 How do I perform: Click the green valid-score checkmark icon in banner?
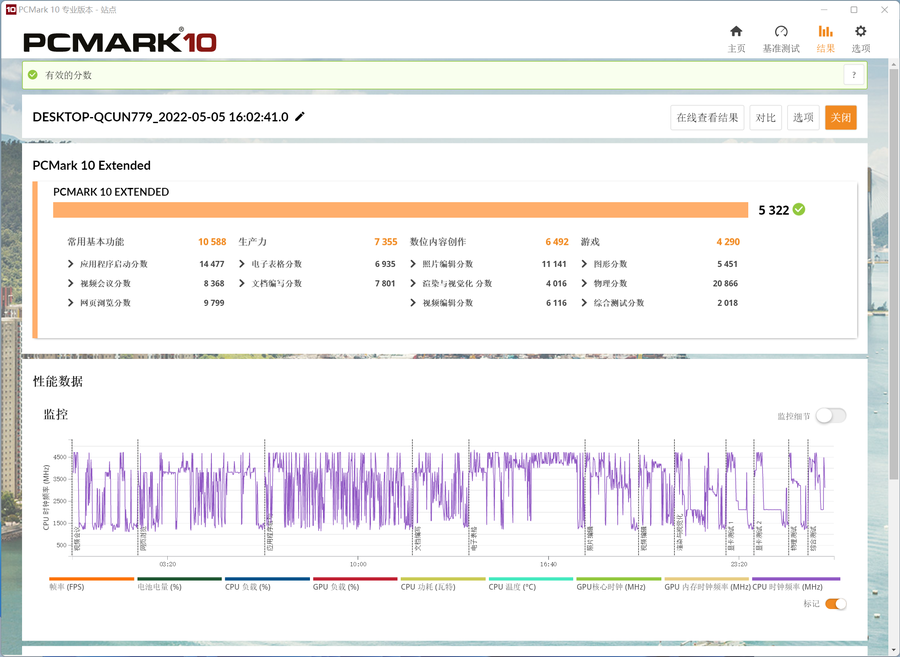tap(33, 75)
